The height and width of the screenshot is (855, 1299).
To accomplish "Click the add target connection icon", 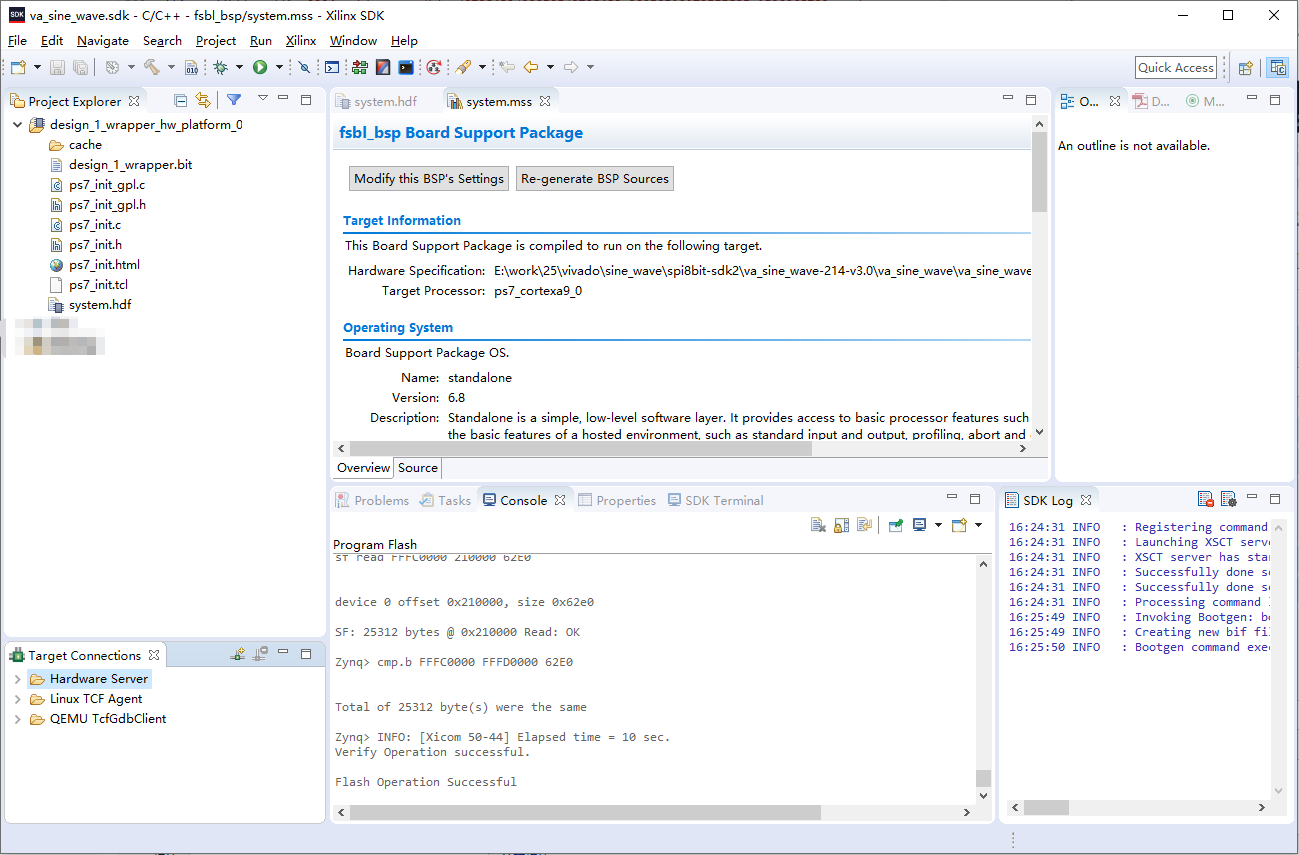I will pos(238,654).
